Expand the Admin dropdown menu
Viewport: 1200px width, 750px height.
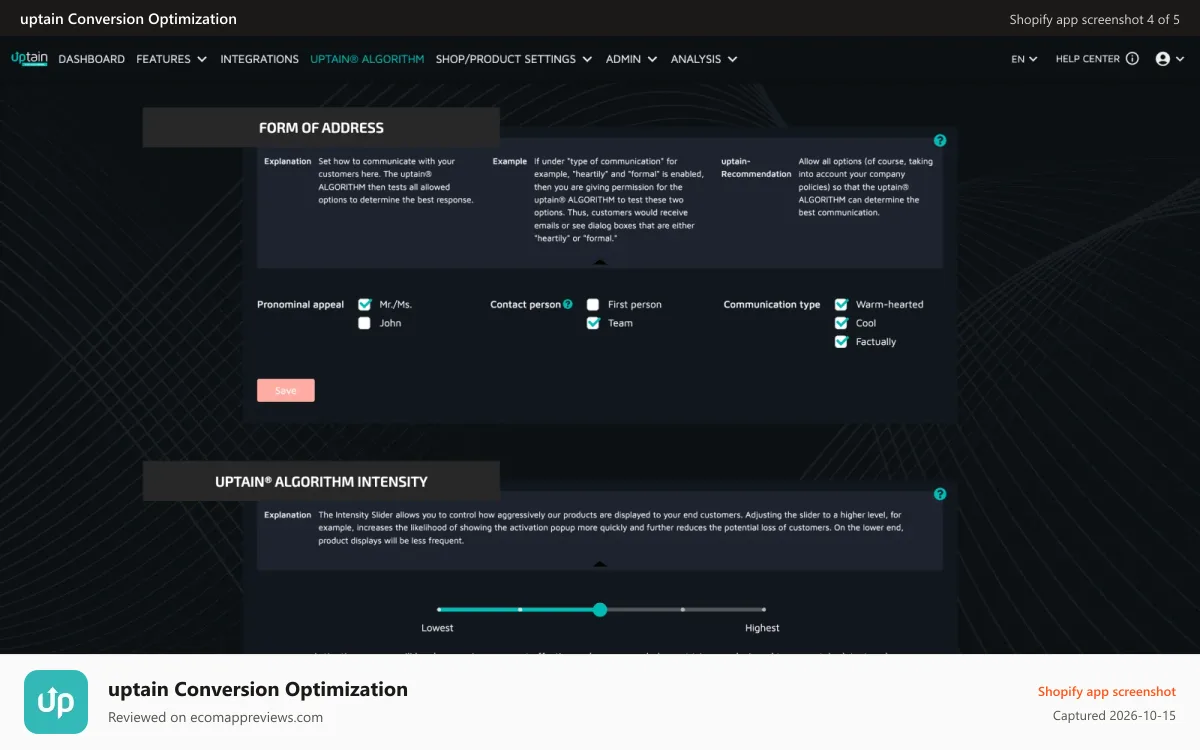[631, 59]
